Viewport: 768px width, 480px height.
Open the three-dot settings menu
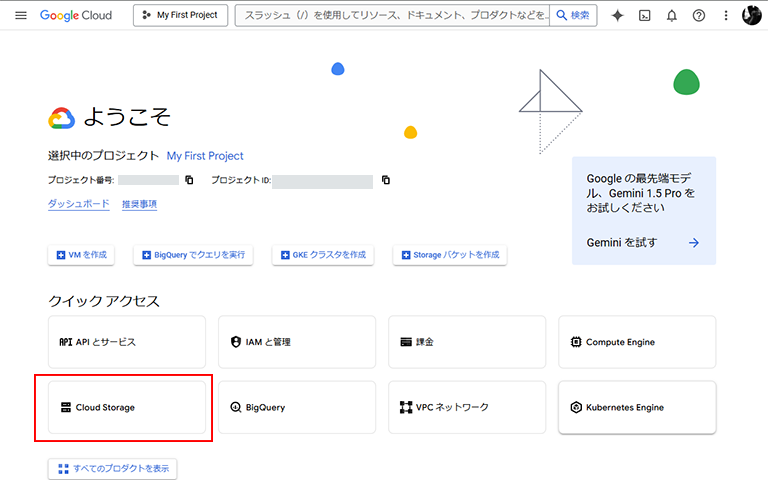pos(726,16)
